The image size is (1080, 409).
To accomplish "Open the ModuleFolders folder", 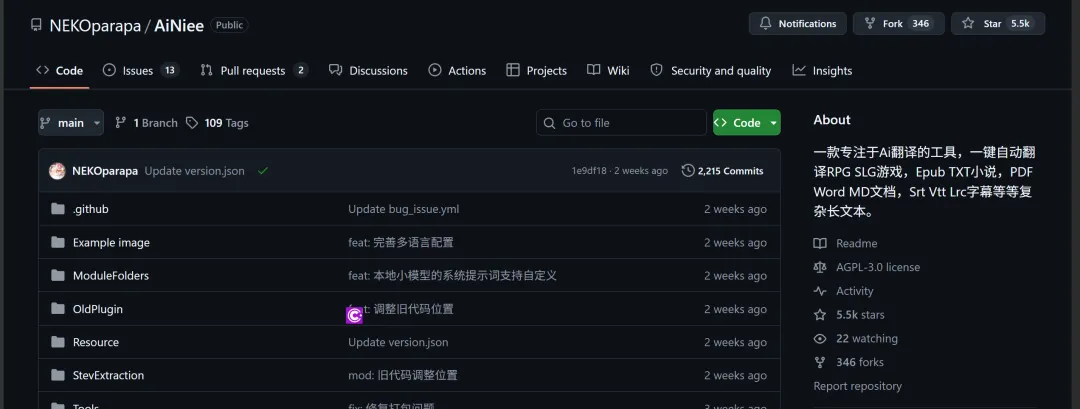I will point(111,275).
